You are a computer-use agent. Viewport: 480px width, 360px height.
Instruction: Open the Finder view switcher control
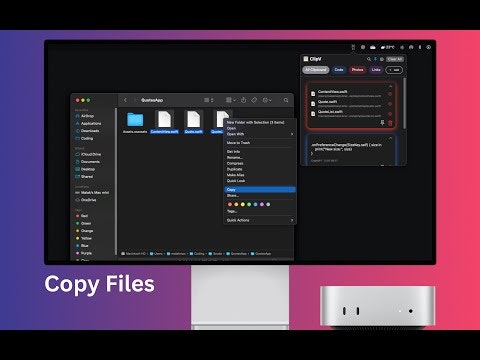click(209, 100)
